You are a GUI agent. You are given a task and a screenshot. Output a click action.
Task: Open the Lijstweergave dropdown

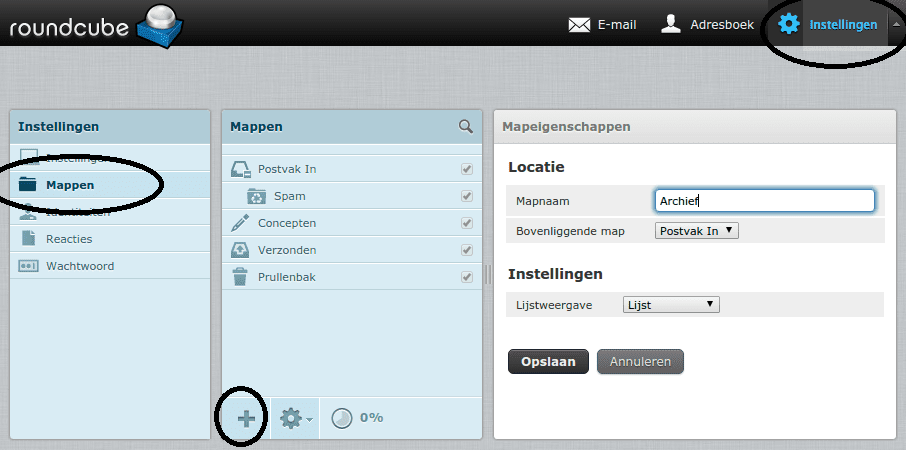click(x=670, y=305)
